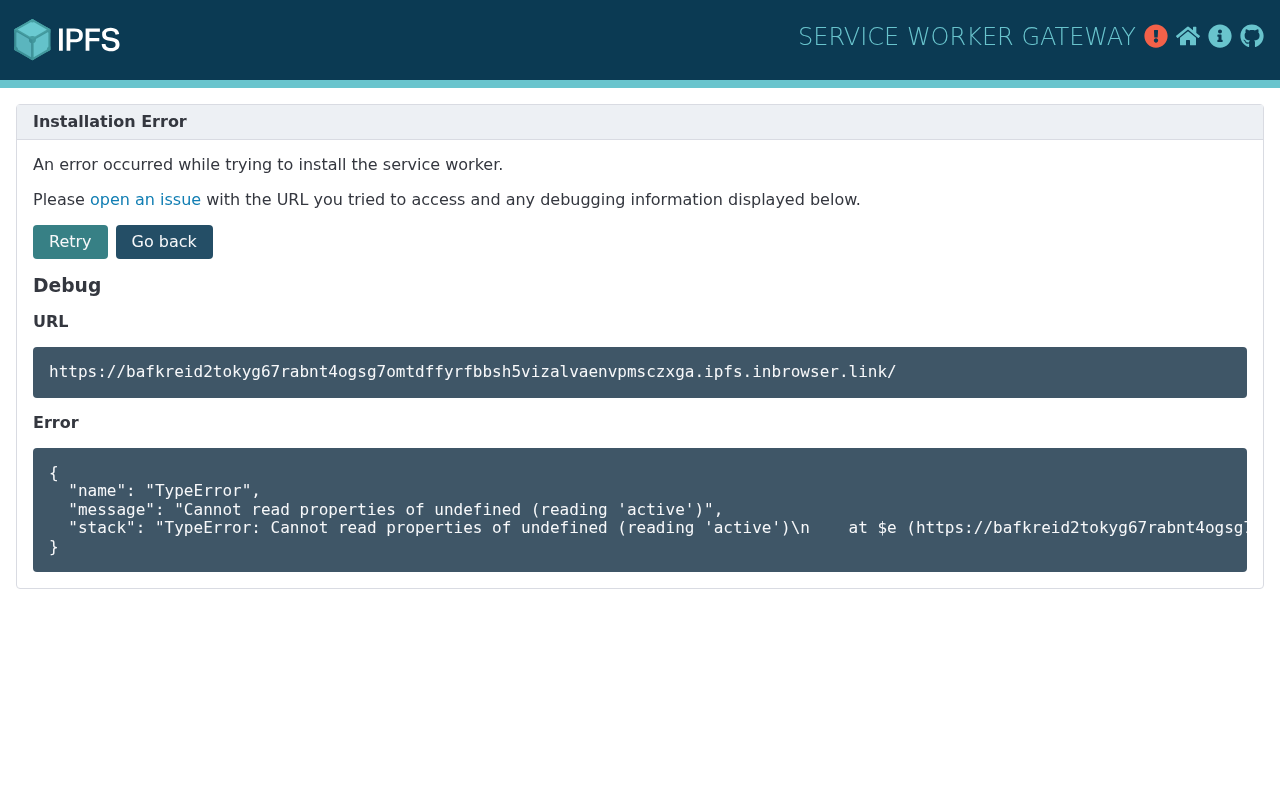
Task: Click the Go back button
Action: pos(164,242)
